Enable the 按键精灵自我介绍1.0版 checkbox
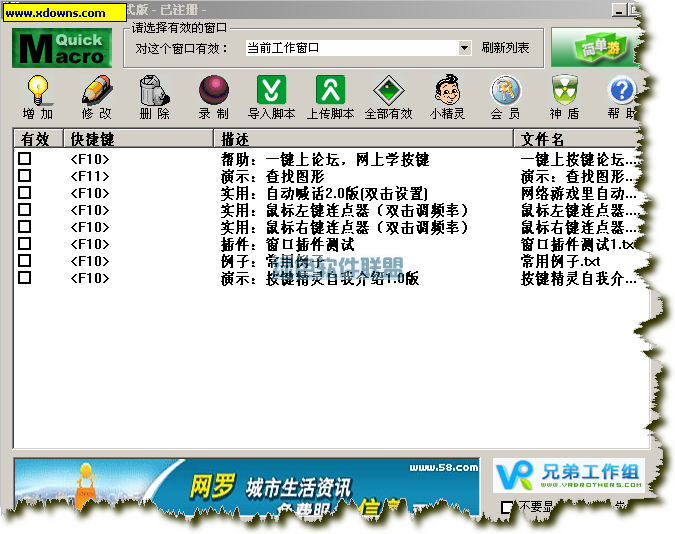Screen dimensions: 675x534 (25, 278)
